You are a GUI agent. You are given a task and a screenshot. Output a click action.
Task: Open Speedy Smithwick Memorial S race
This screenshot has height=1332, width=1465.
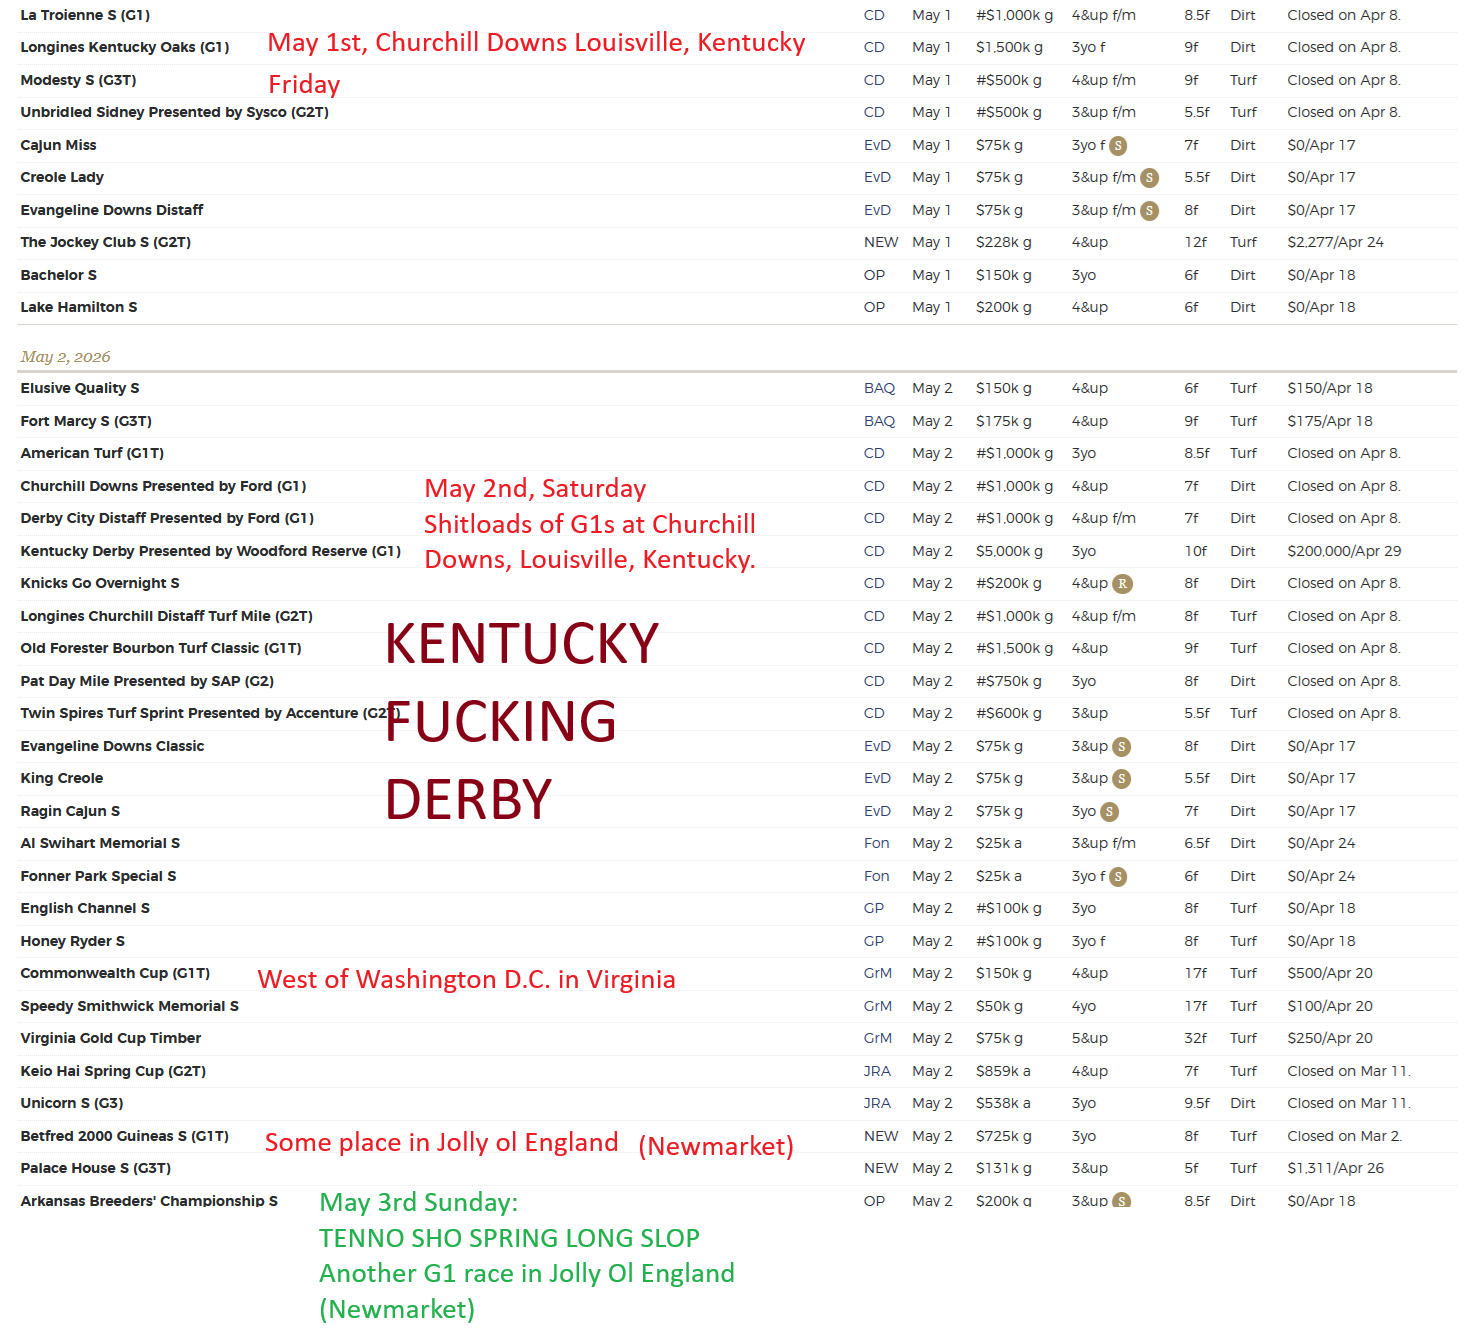click(x=129, y=1006)
